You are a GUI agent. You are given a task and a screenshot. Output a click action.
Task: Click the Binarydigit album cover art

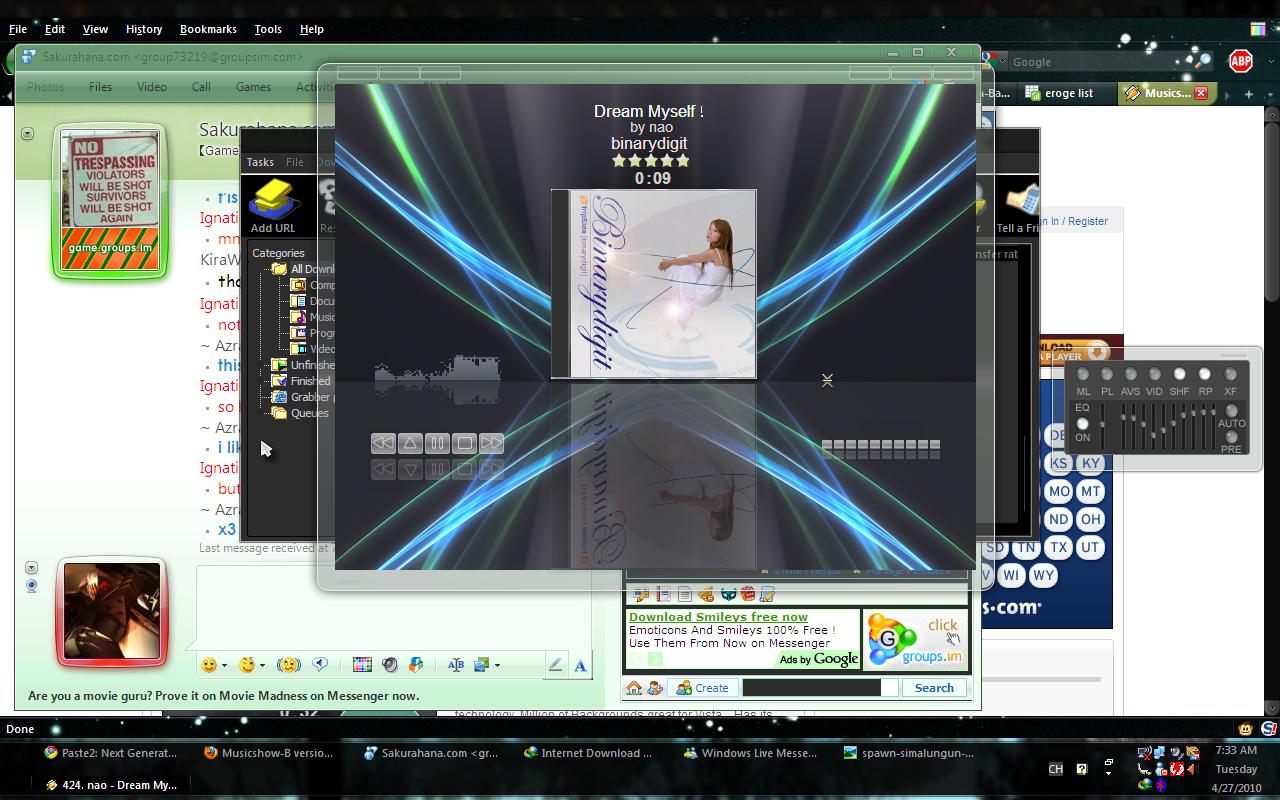[x=654, y=284]
